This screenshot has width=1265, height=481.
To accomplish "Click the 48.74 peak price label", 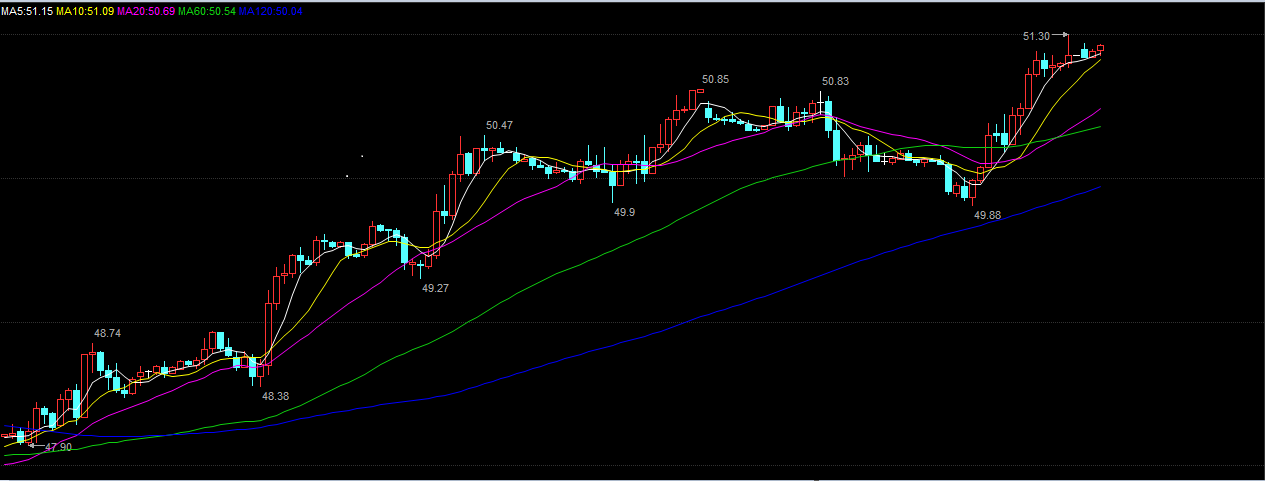I will coord(107,333).
